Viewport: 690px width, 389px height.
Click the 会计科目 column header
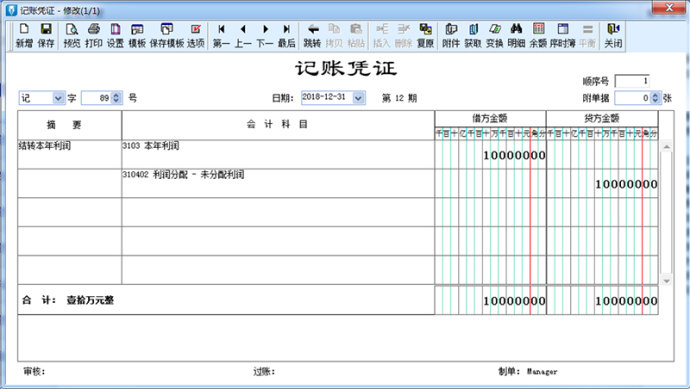tap(278, 125)
